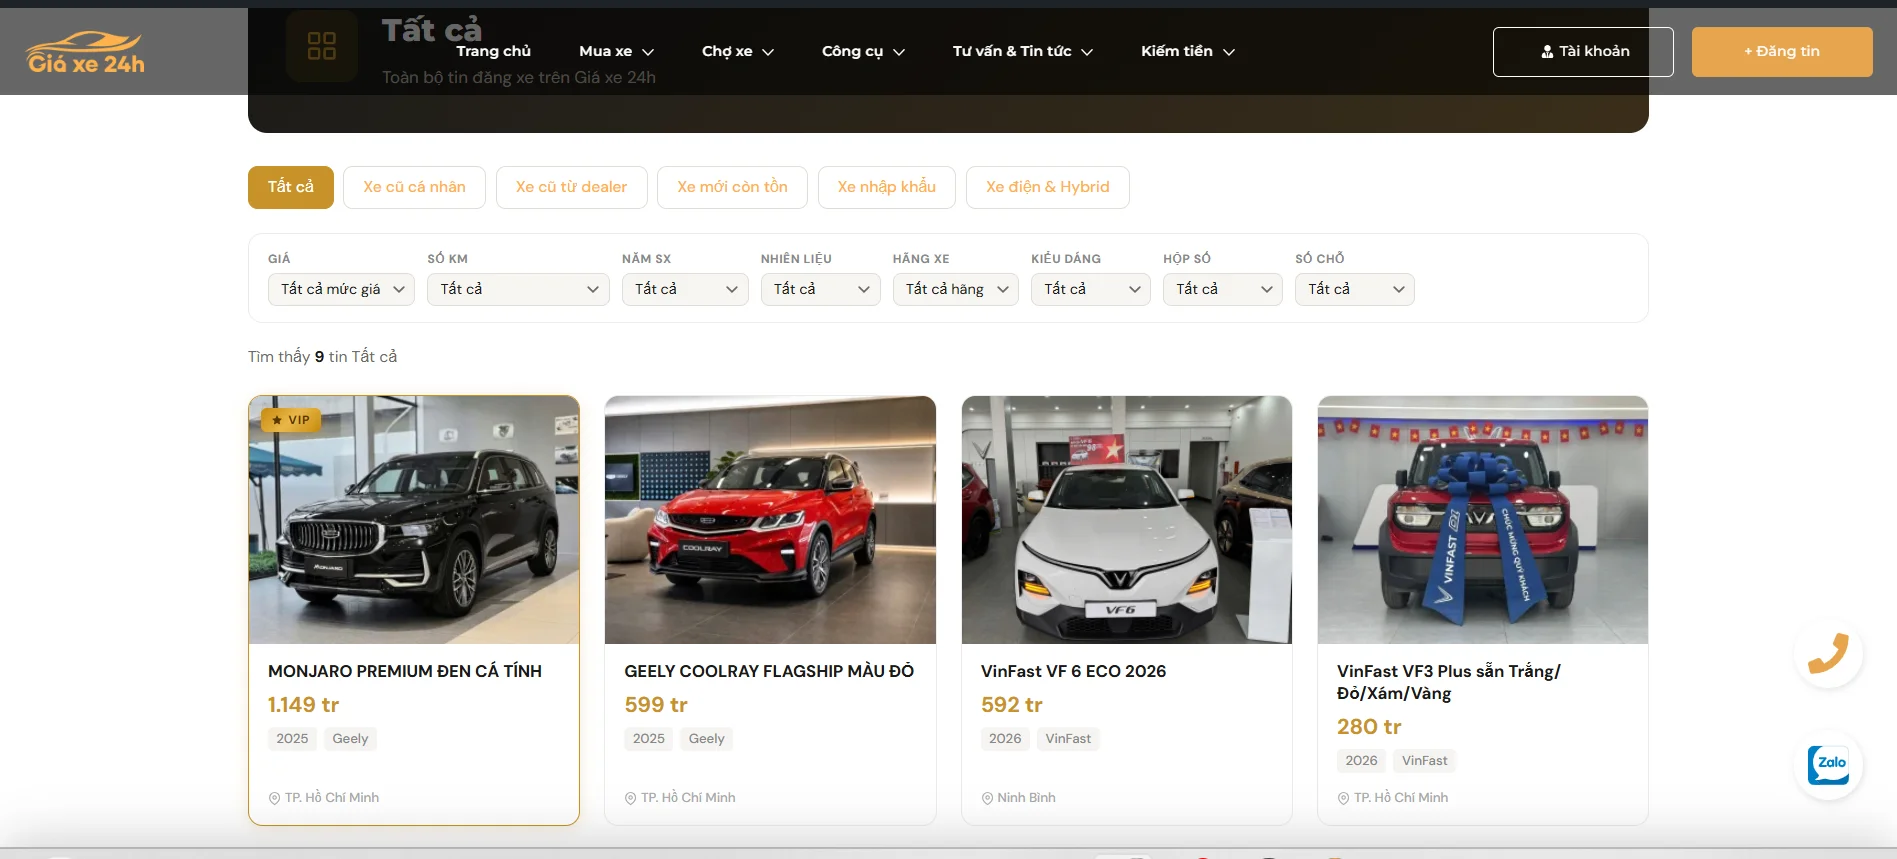The height and width of the screenshot is (859, 1897).
Task: Select the Xe cũ cá nhân tab
Action: (x=414, y=187)
